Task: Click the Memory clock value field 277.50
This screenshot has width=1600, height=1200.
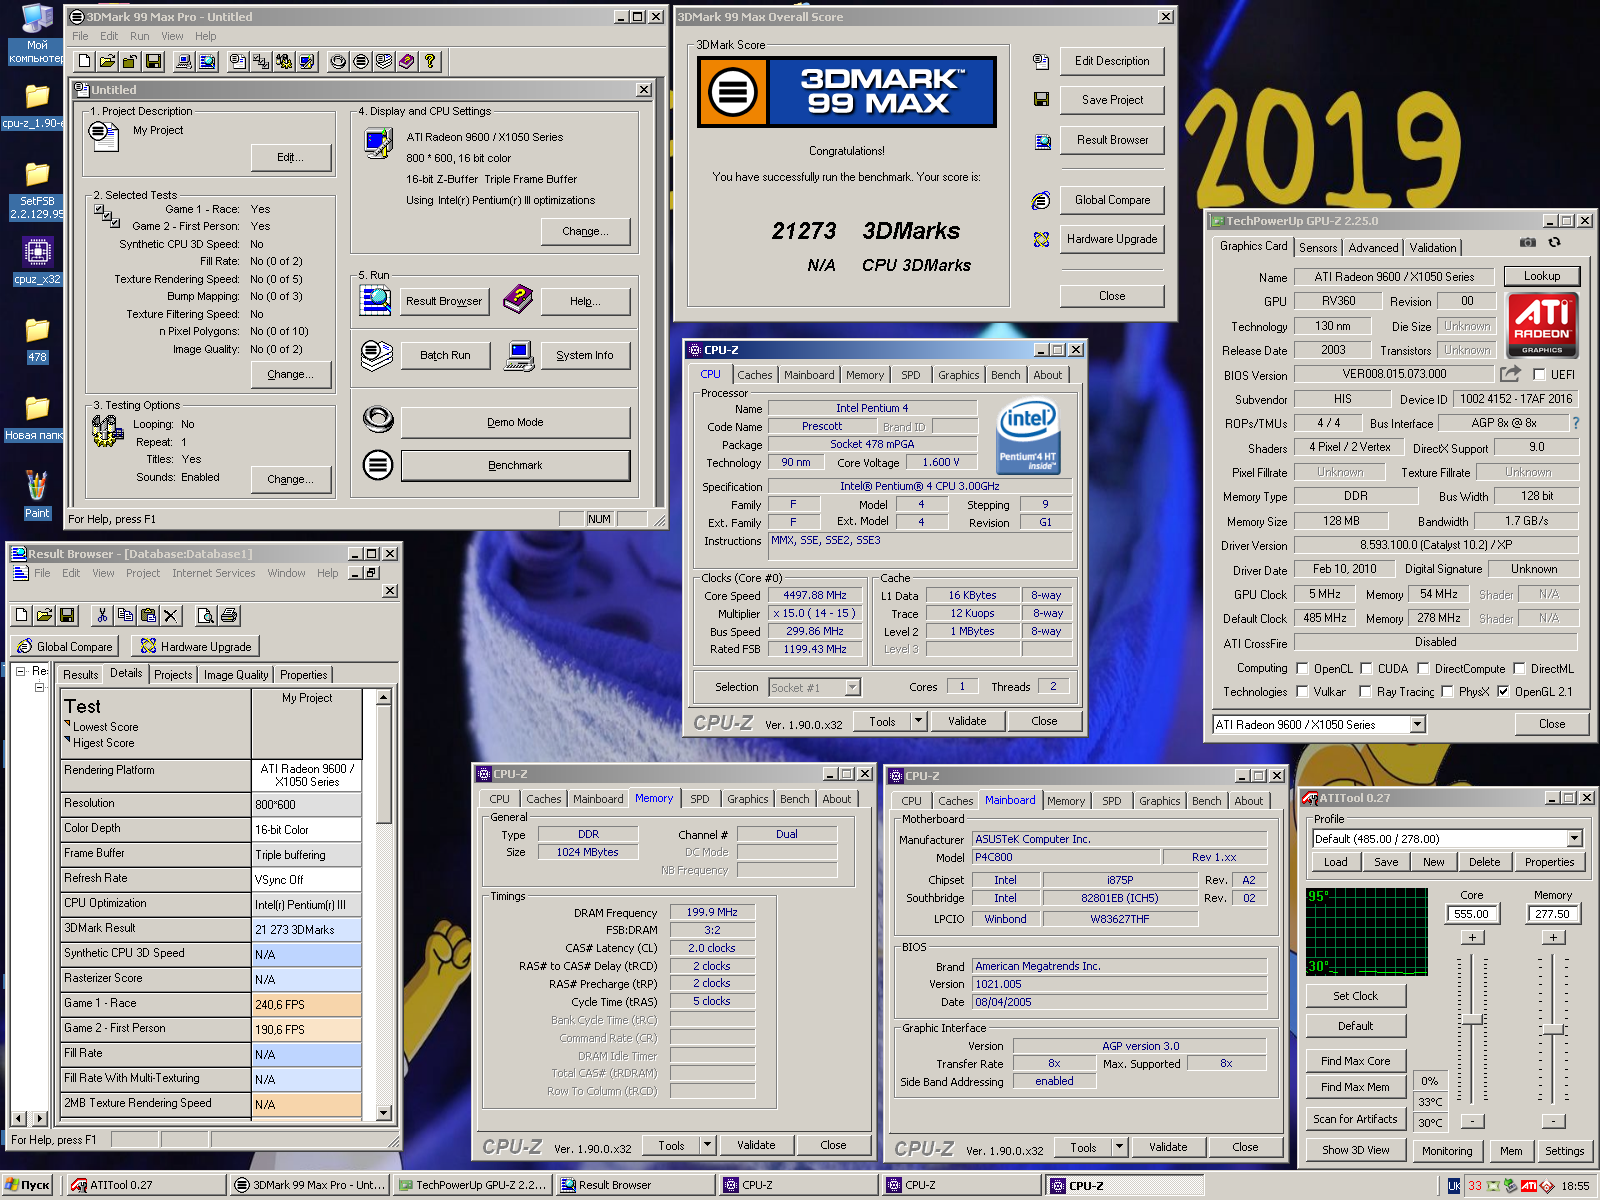Action: point(1552,914)
